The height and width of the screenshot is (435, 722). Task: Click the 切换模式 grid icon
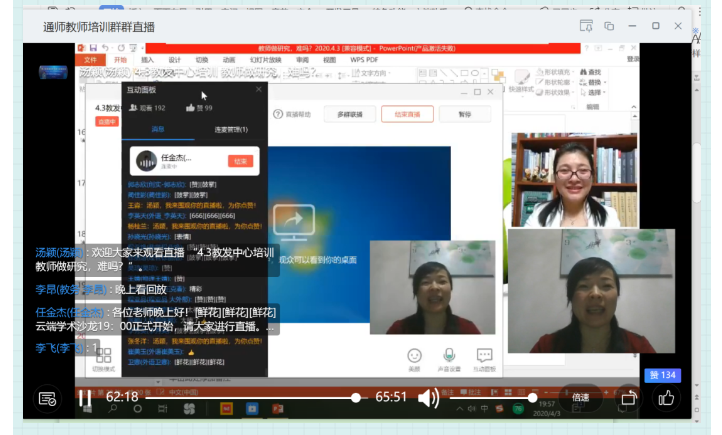pos(104,355)
